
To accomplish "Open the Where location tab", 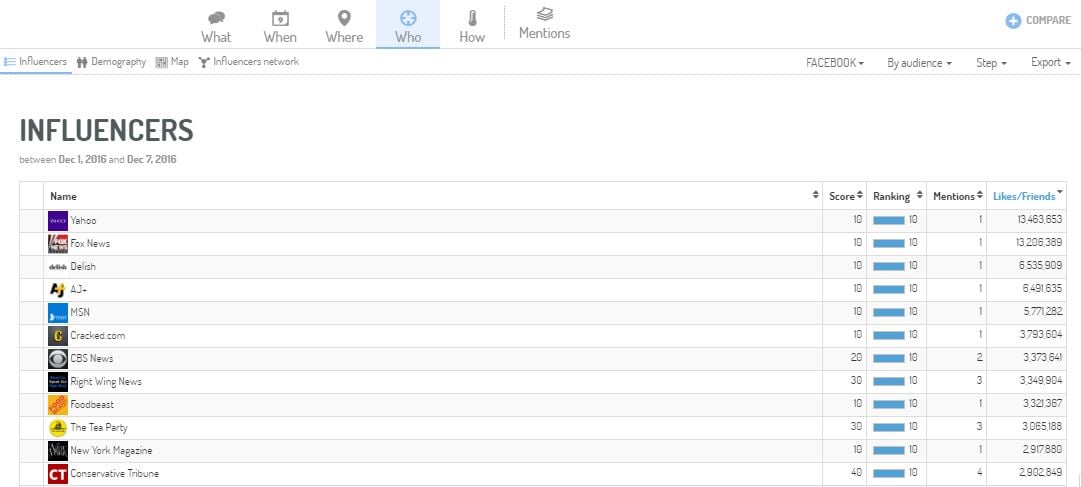I will (x=344, y=25).
